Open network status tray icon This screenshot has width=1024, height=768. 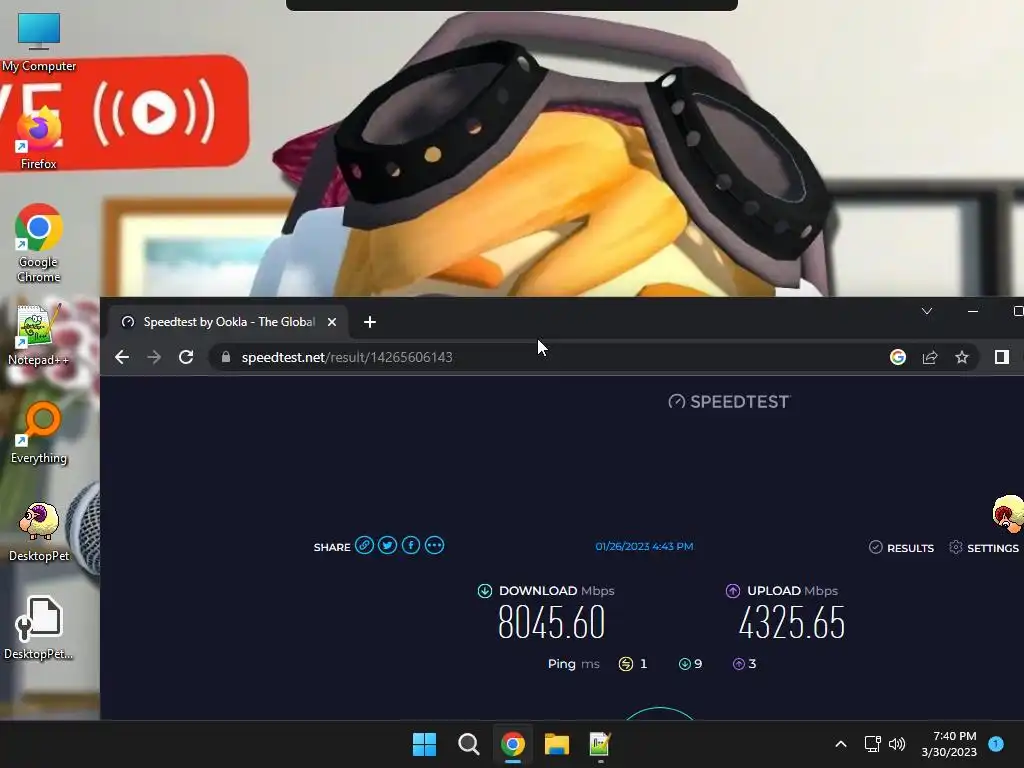pos(872,744)
